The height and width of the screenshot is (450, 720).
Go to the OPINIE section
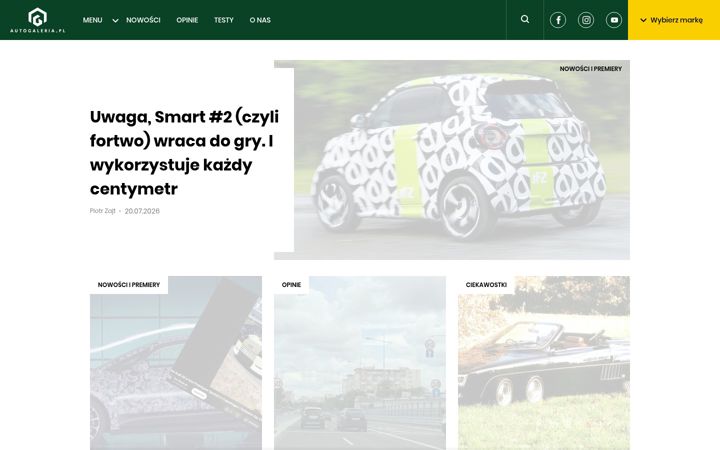point(187,20)
